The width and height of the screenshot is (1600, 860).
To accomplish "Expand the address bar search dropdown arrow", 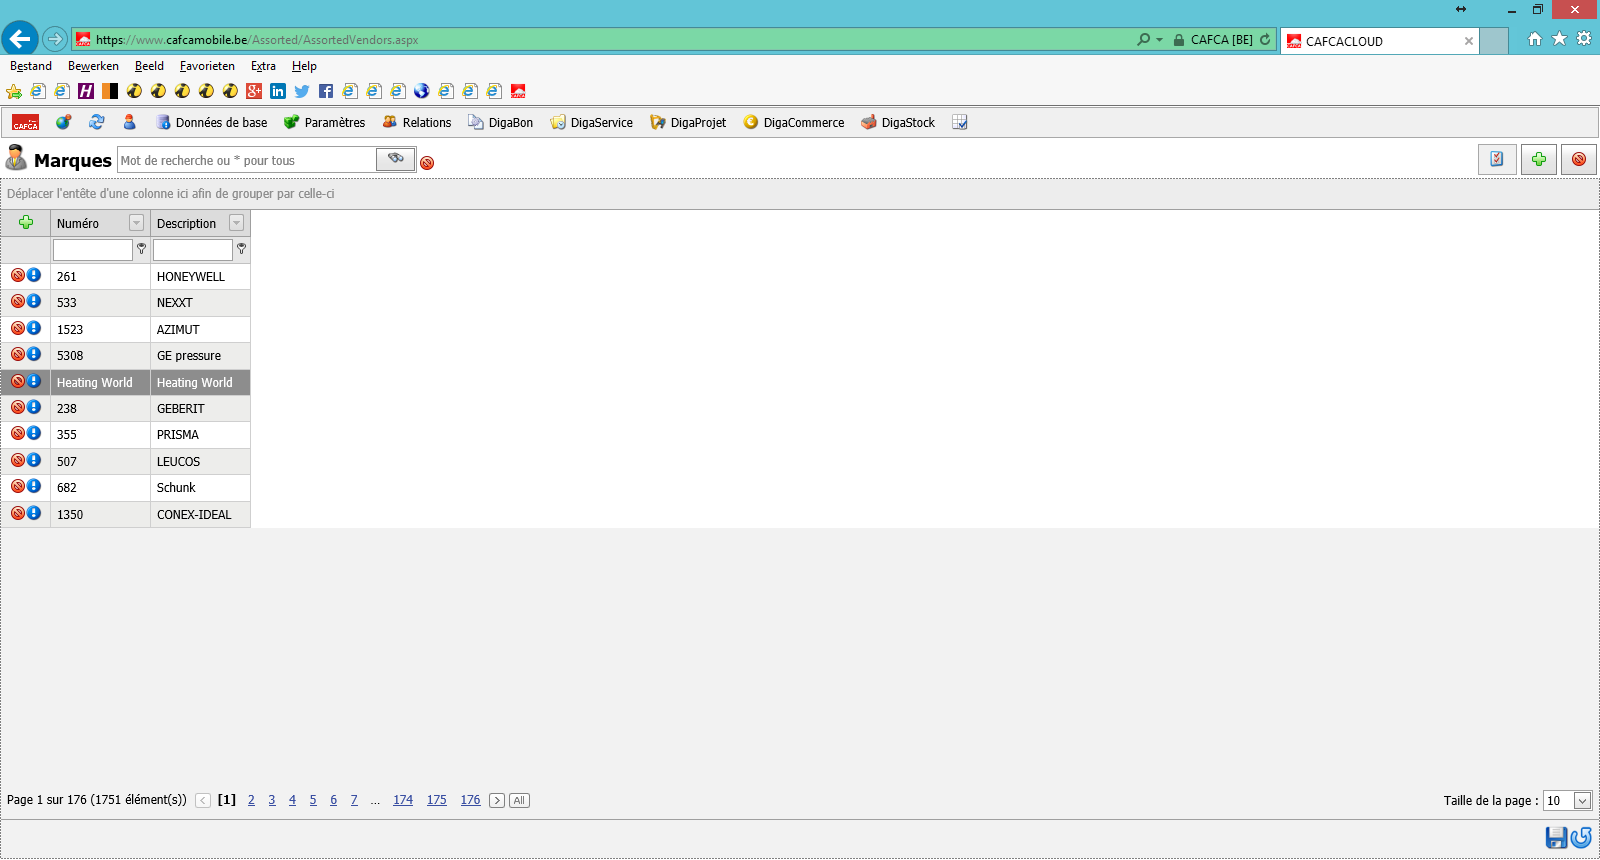I will pos(1159,40).
